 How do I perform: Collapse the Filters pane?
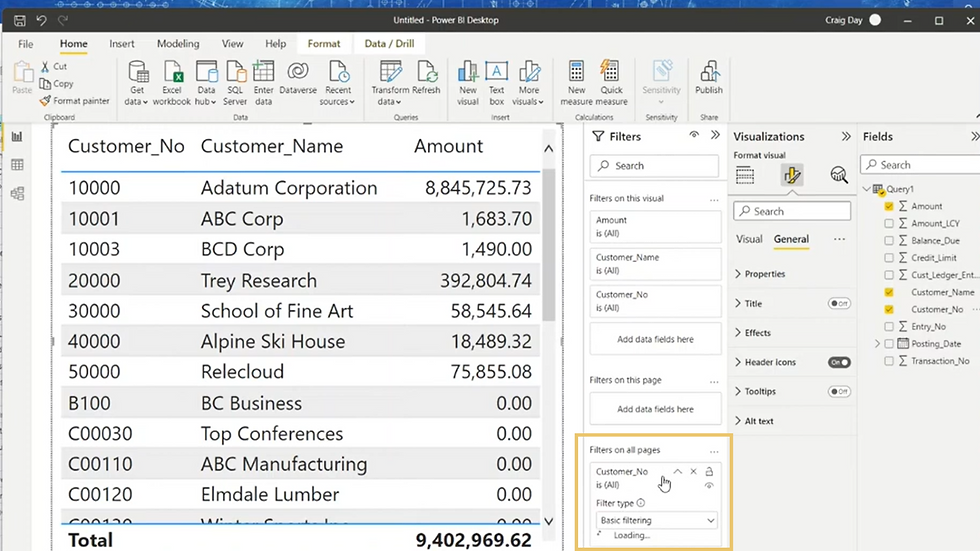[715, 135]
